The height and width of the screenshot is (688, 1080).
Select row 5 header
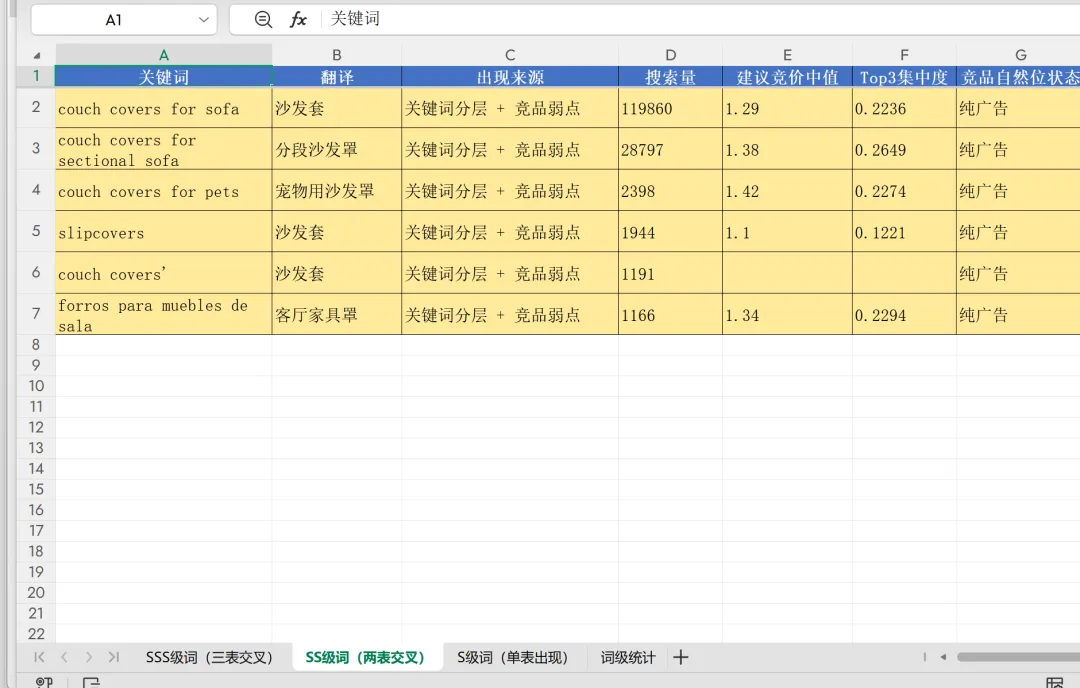pos(36,231)
